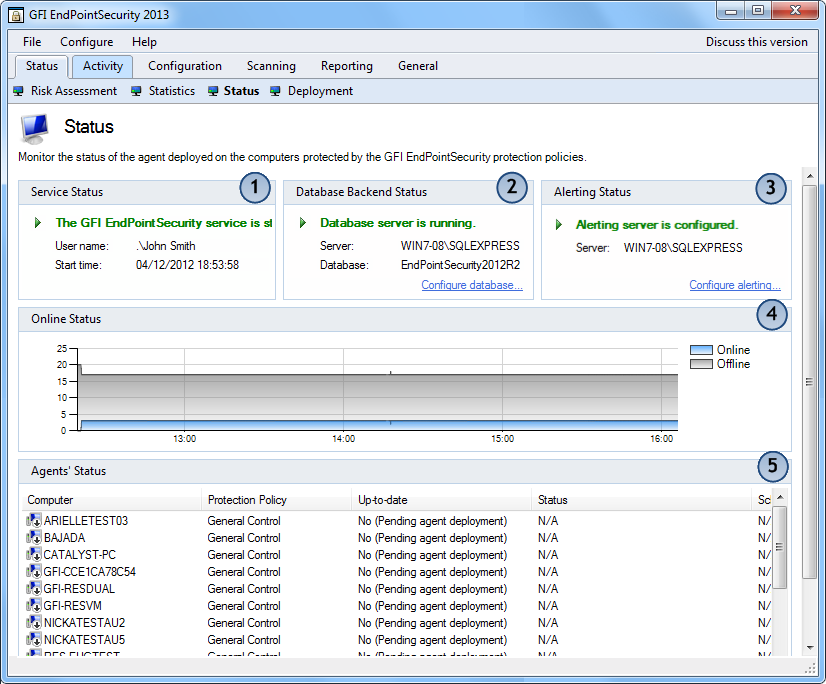Select the GFI-RESDUAL computer name

tap(79, 589)
